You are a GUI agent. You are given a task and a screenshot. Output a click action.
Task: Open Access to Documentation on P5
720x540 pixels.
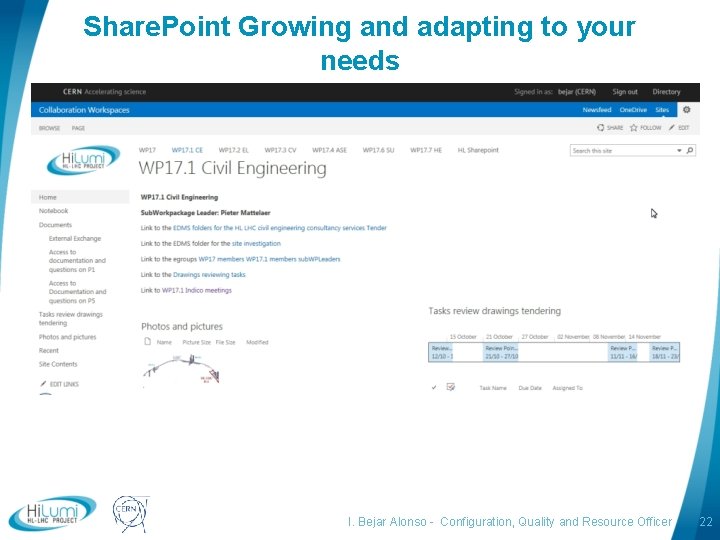77,292
